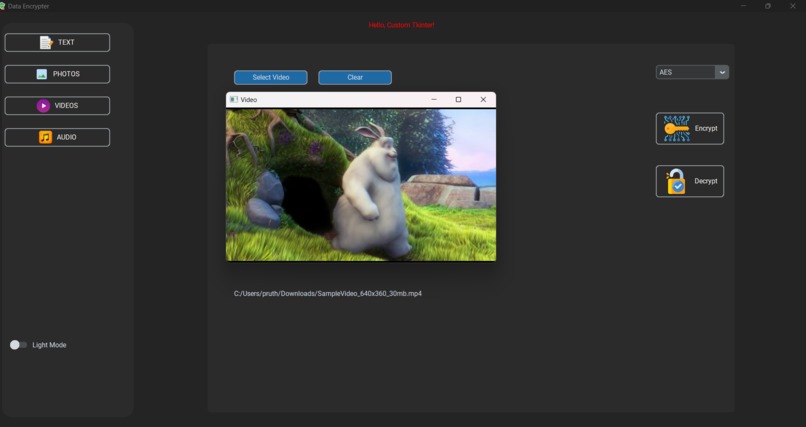Image resolution: width=806 pixels, height=427 pixels.
Task: Click the Video preview frame with rabbit
Action: click(x=361, y=185)
